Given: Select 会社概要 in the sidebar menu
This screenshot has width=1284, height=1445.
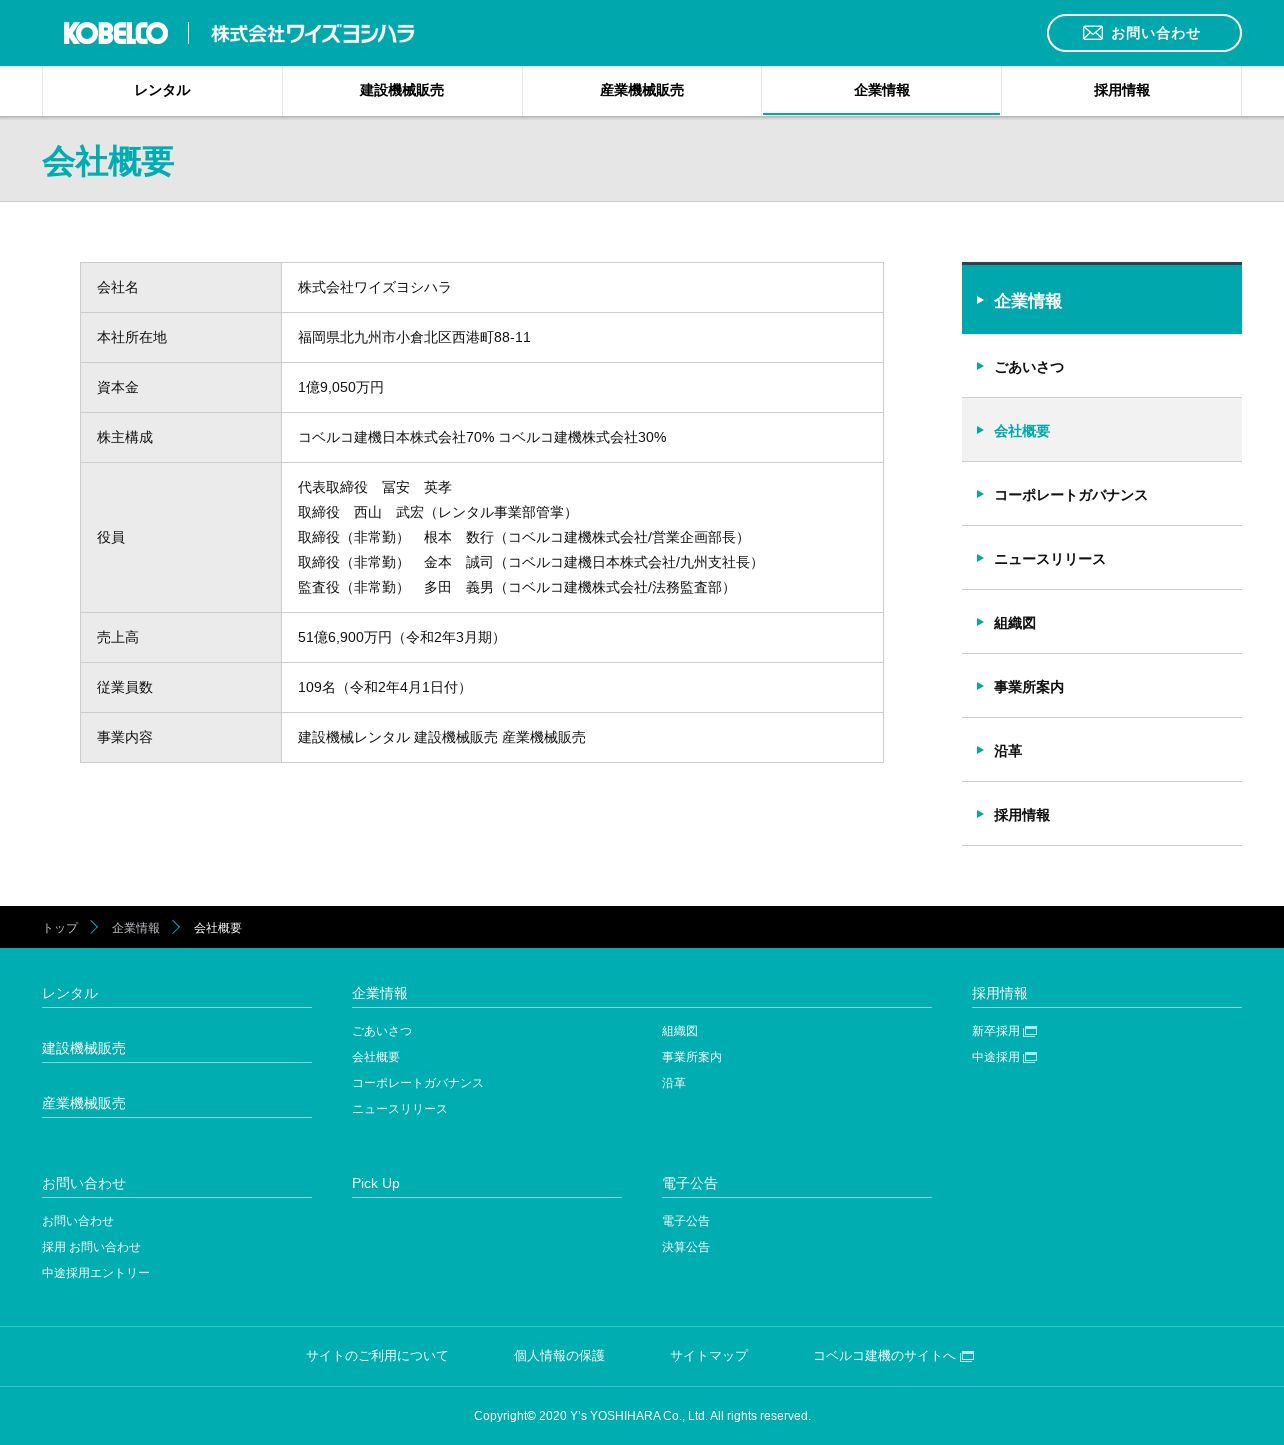Looking at the screenshot, I should coord(1102,431).
